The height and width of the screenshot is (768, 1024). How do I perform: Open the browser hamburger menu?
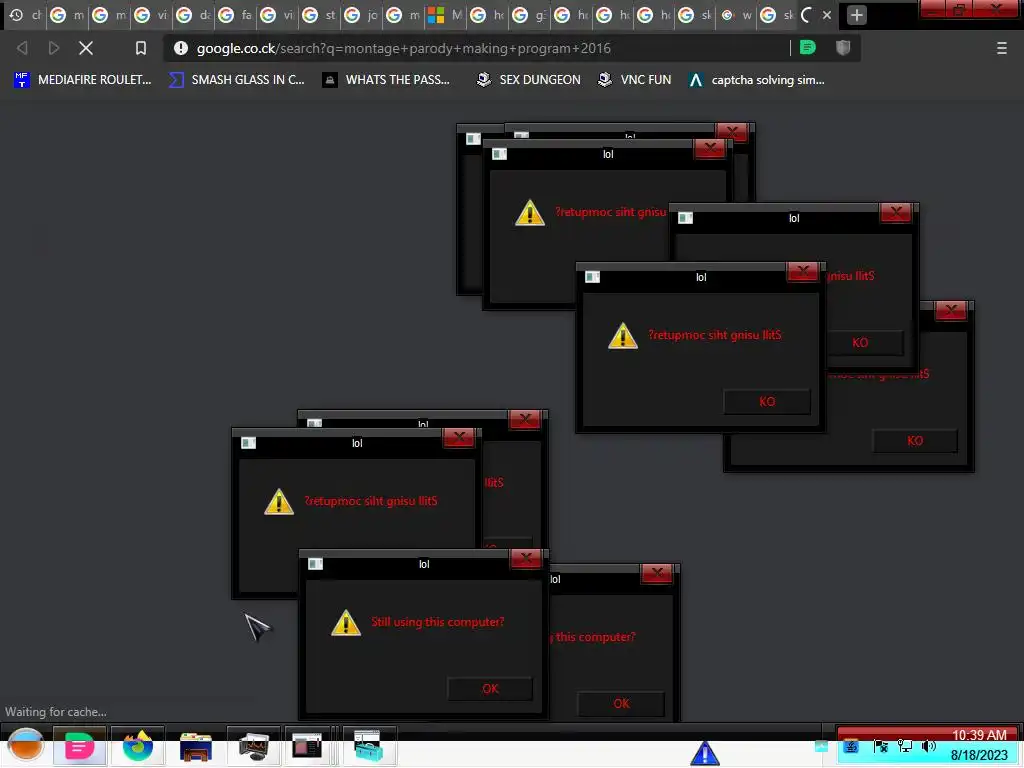coord(1002,48)
